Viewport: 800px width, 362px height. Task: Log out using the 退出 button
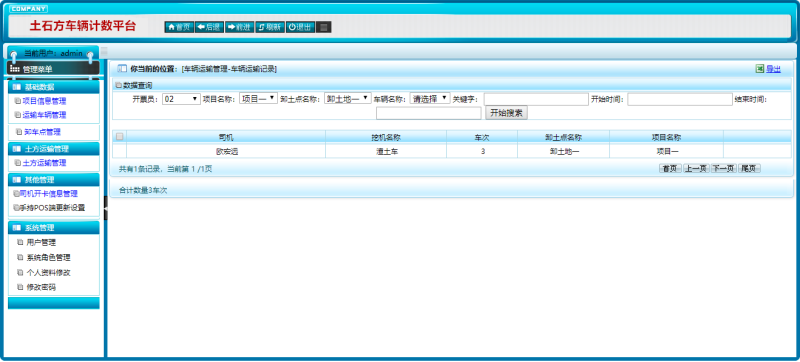coord(300,27)
